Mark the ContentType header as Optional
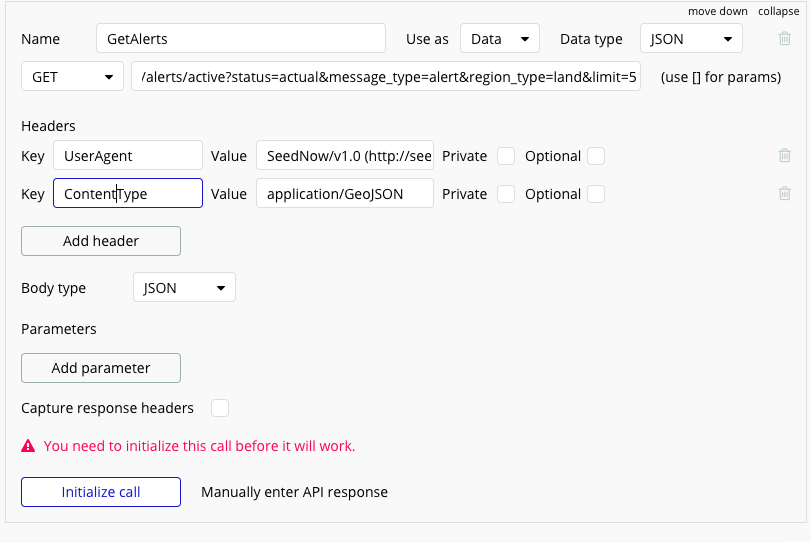 click(x=596, y=194)
